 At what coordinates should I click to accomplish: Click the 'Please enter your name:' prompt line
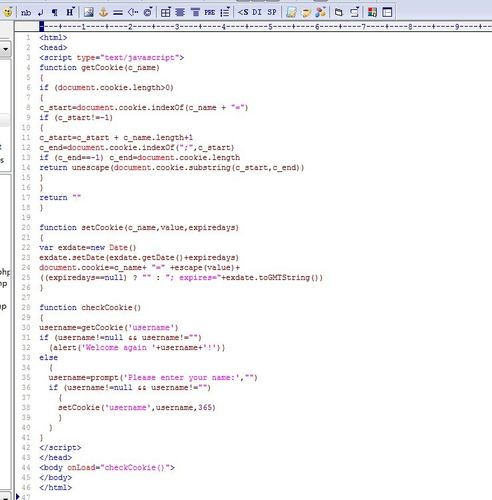(153, 378)
